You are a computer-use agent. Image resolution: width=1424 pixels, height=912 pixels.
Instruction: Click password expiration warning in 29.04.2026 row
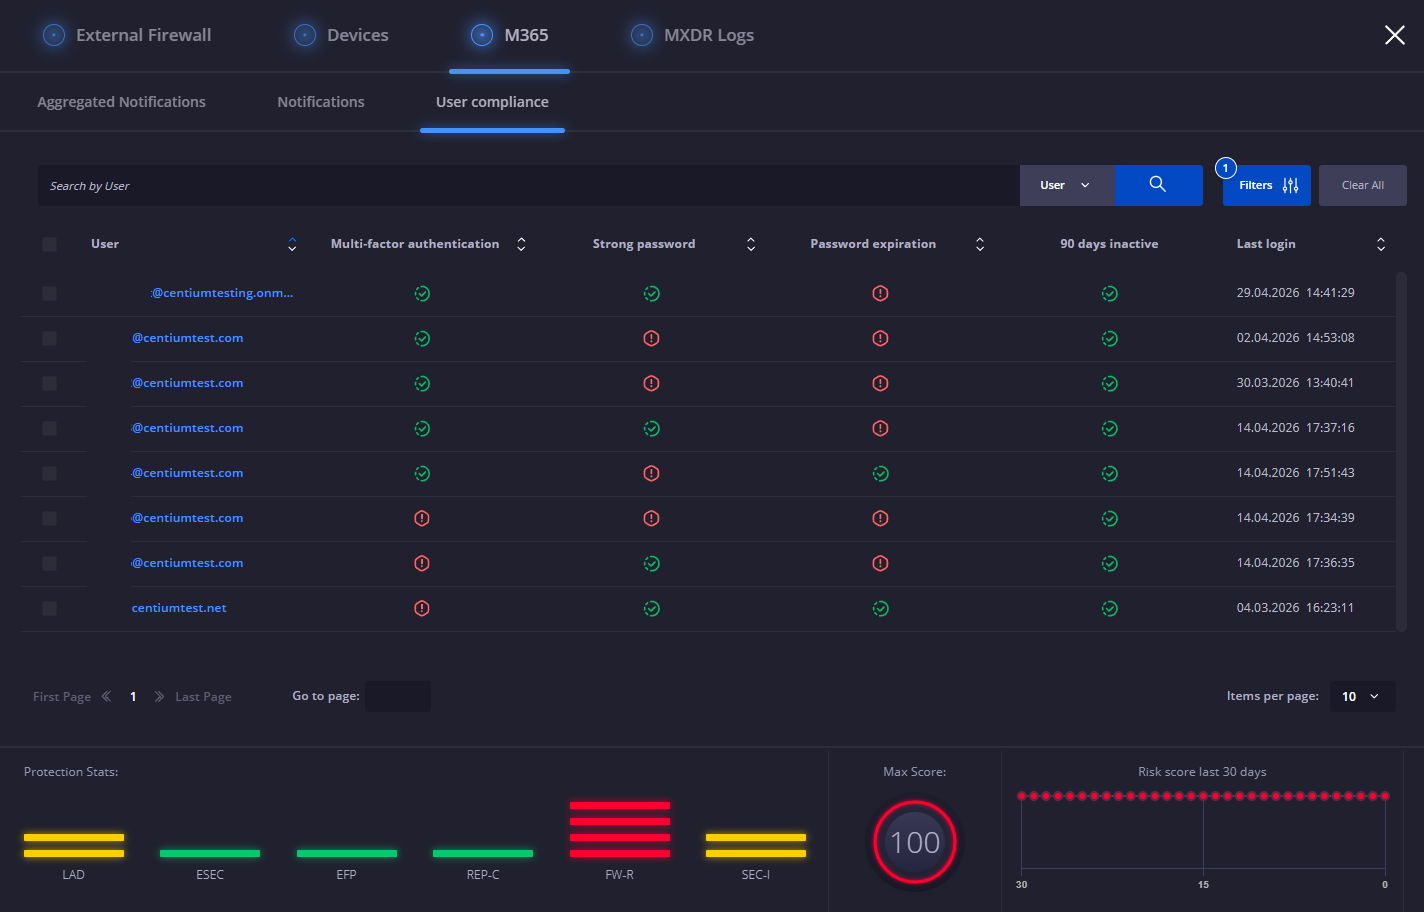tap(880, 293)
